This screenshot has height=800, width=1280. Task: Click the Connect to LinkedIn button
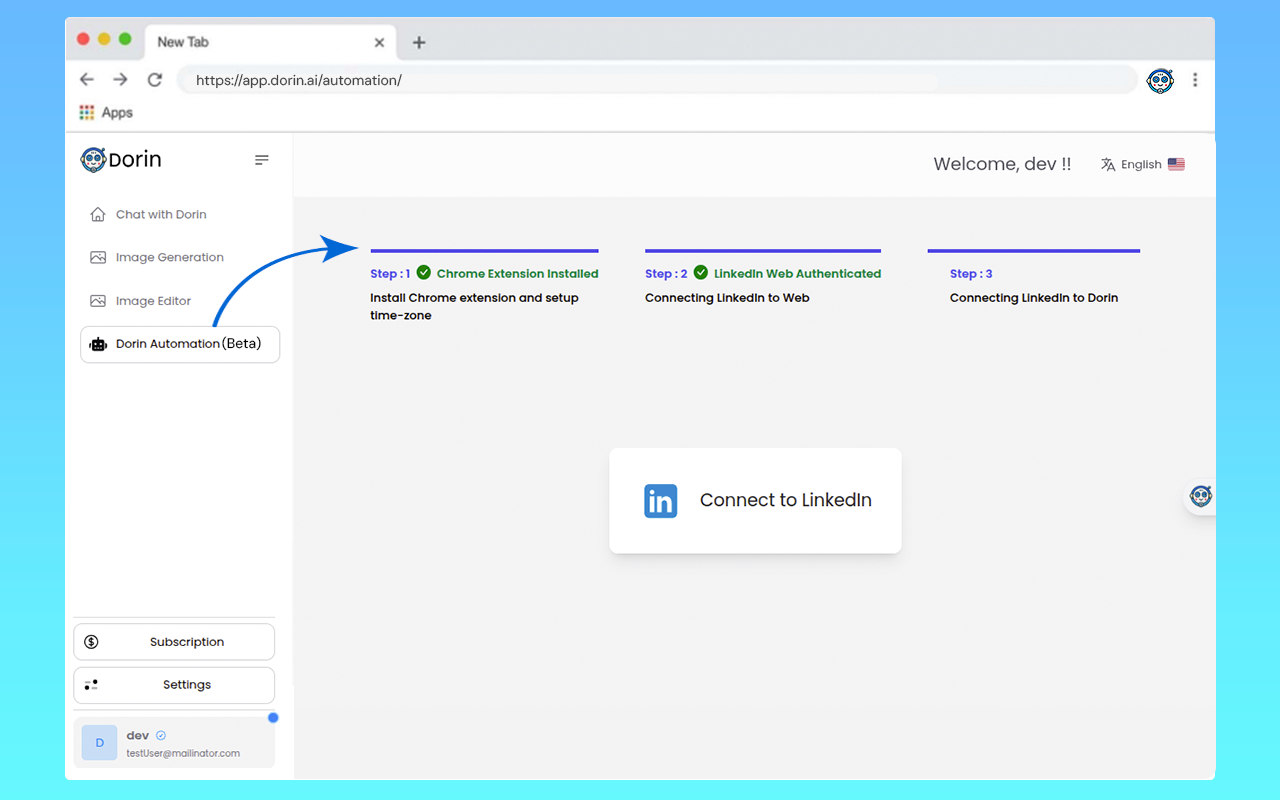coord(755,500)
